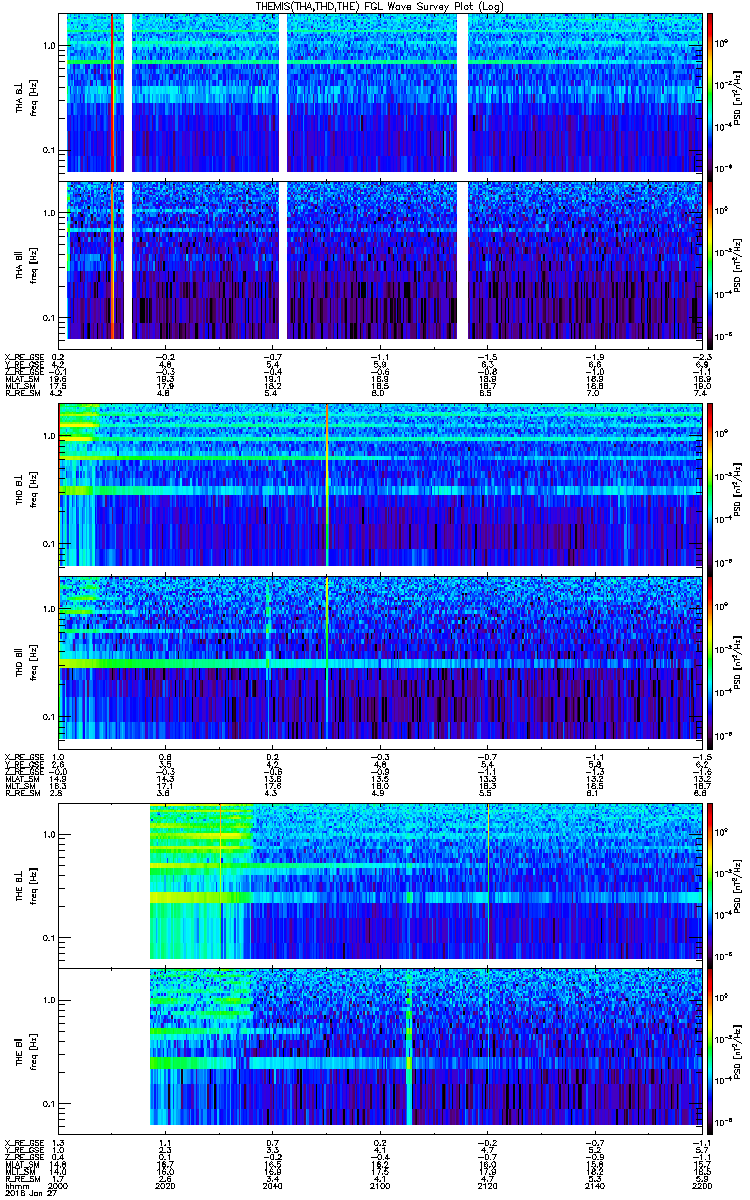Click the 'X_RE_GSE' row label below THE panels

click(x=25, y=1141)
